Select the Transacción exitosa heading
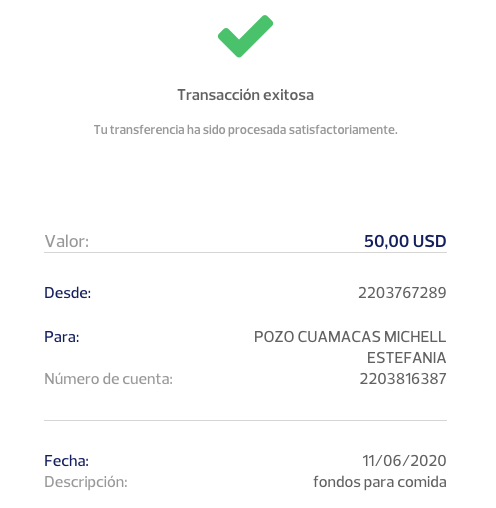496x508 pixels. (245, 95)
